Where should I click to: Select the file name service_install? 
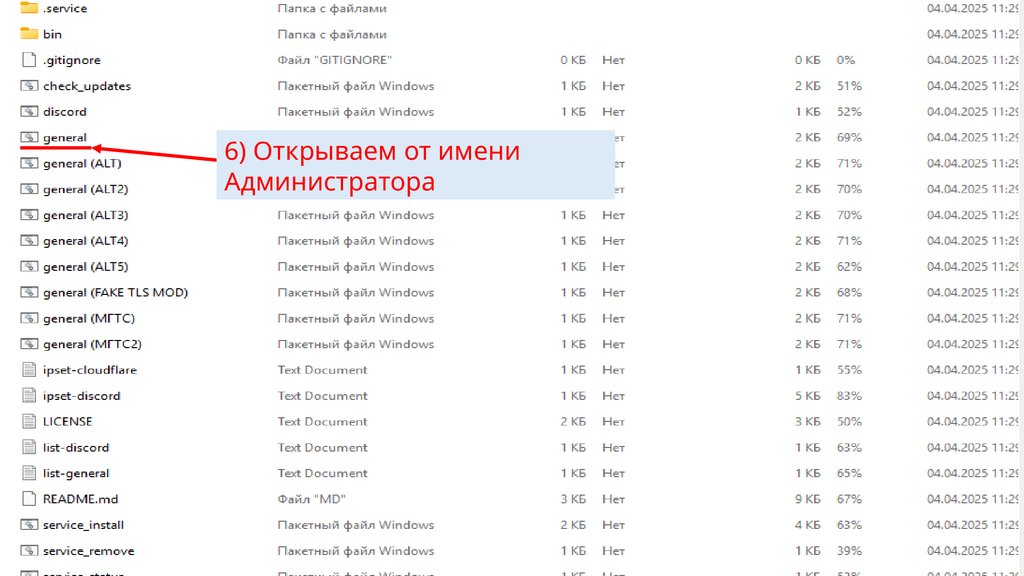point(83,525)
